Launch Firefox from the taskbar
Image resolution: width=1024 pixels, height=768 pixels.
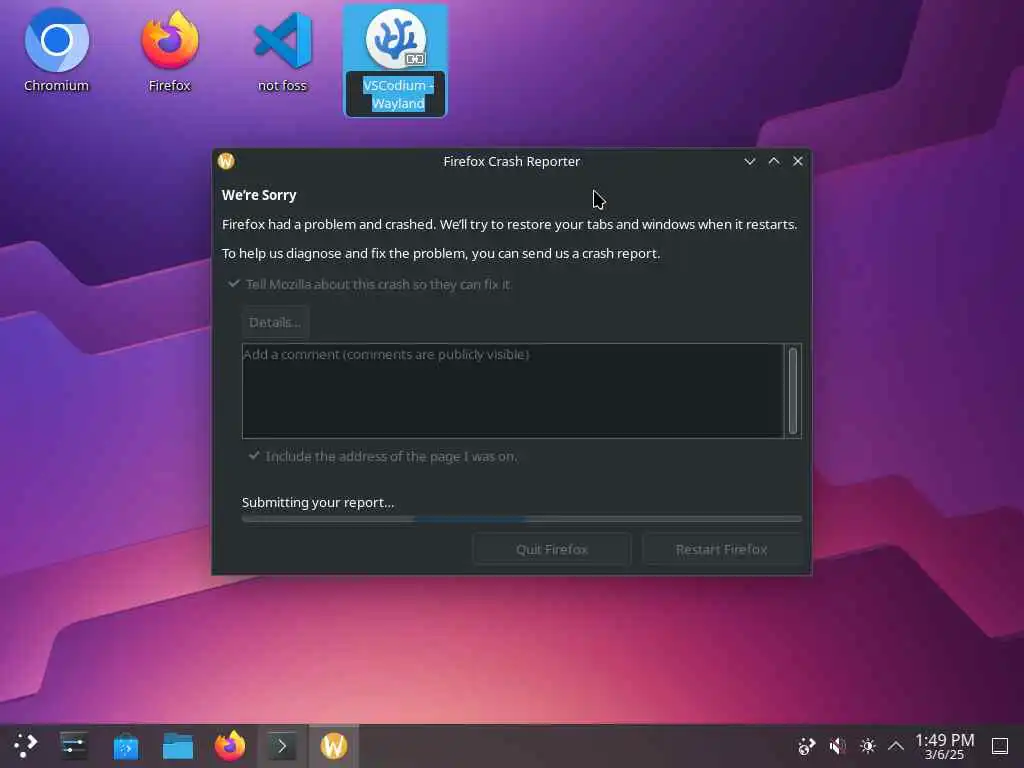pos(230,746)
